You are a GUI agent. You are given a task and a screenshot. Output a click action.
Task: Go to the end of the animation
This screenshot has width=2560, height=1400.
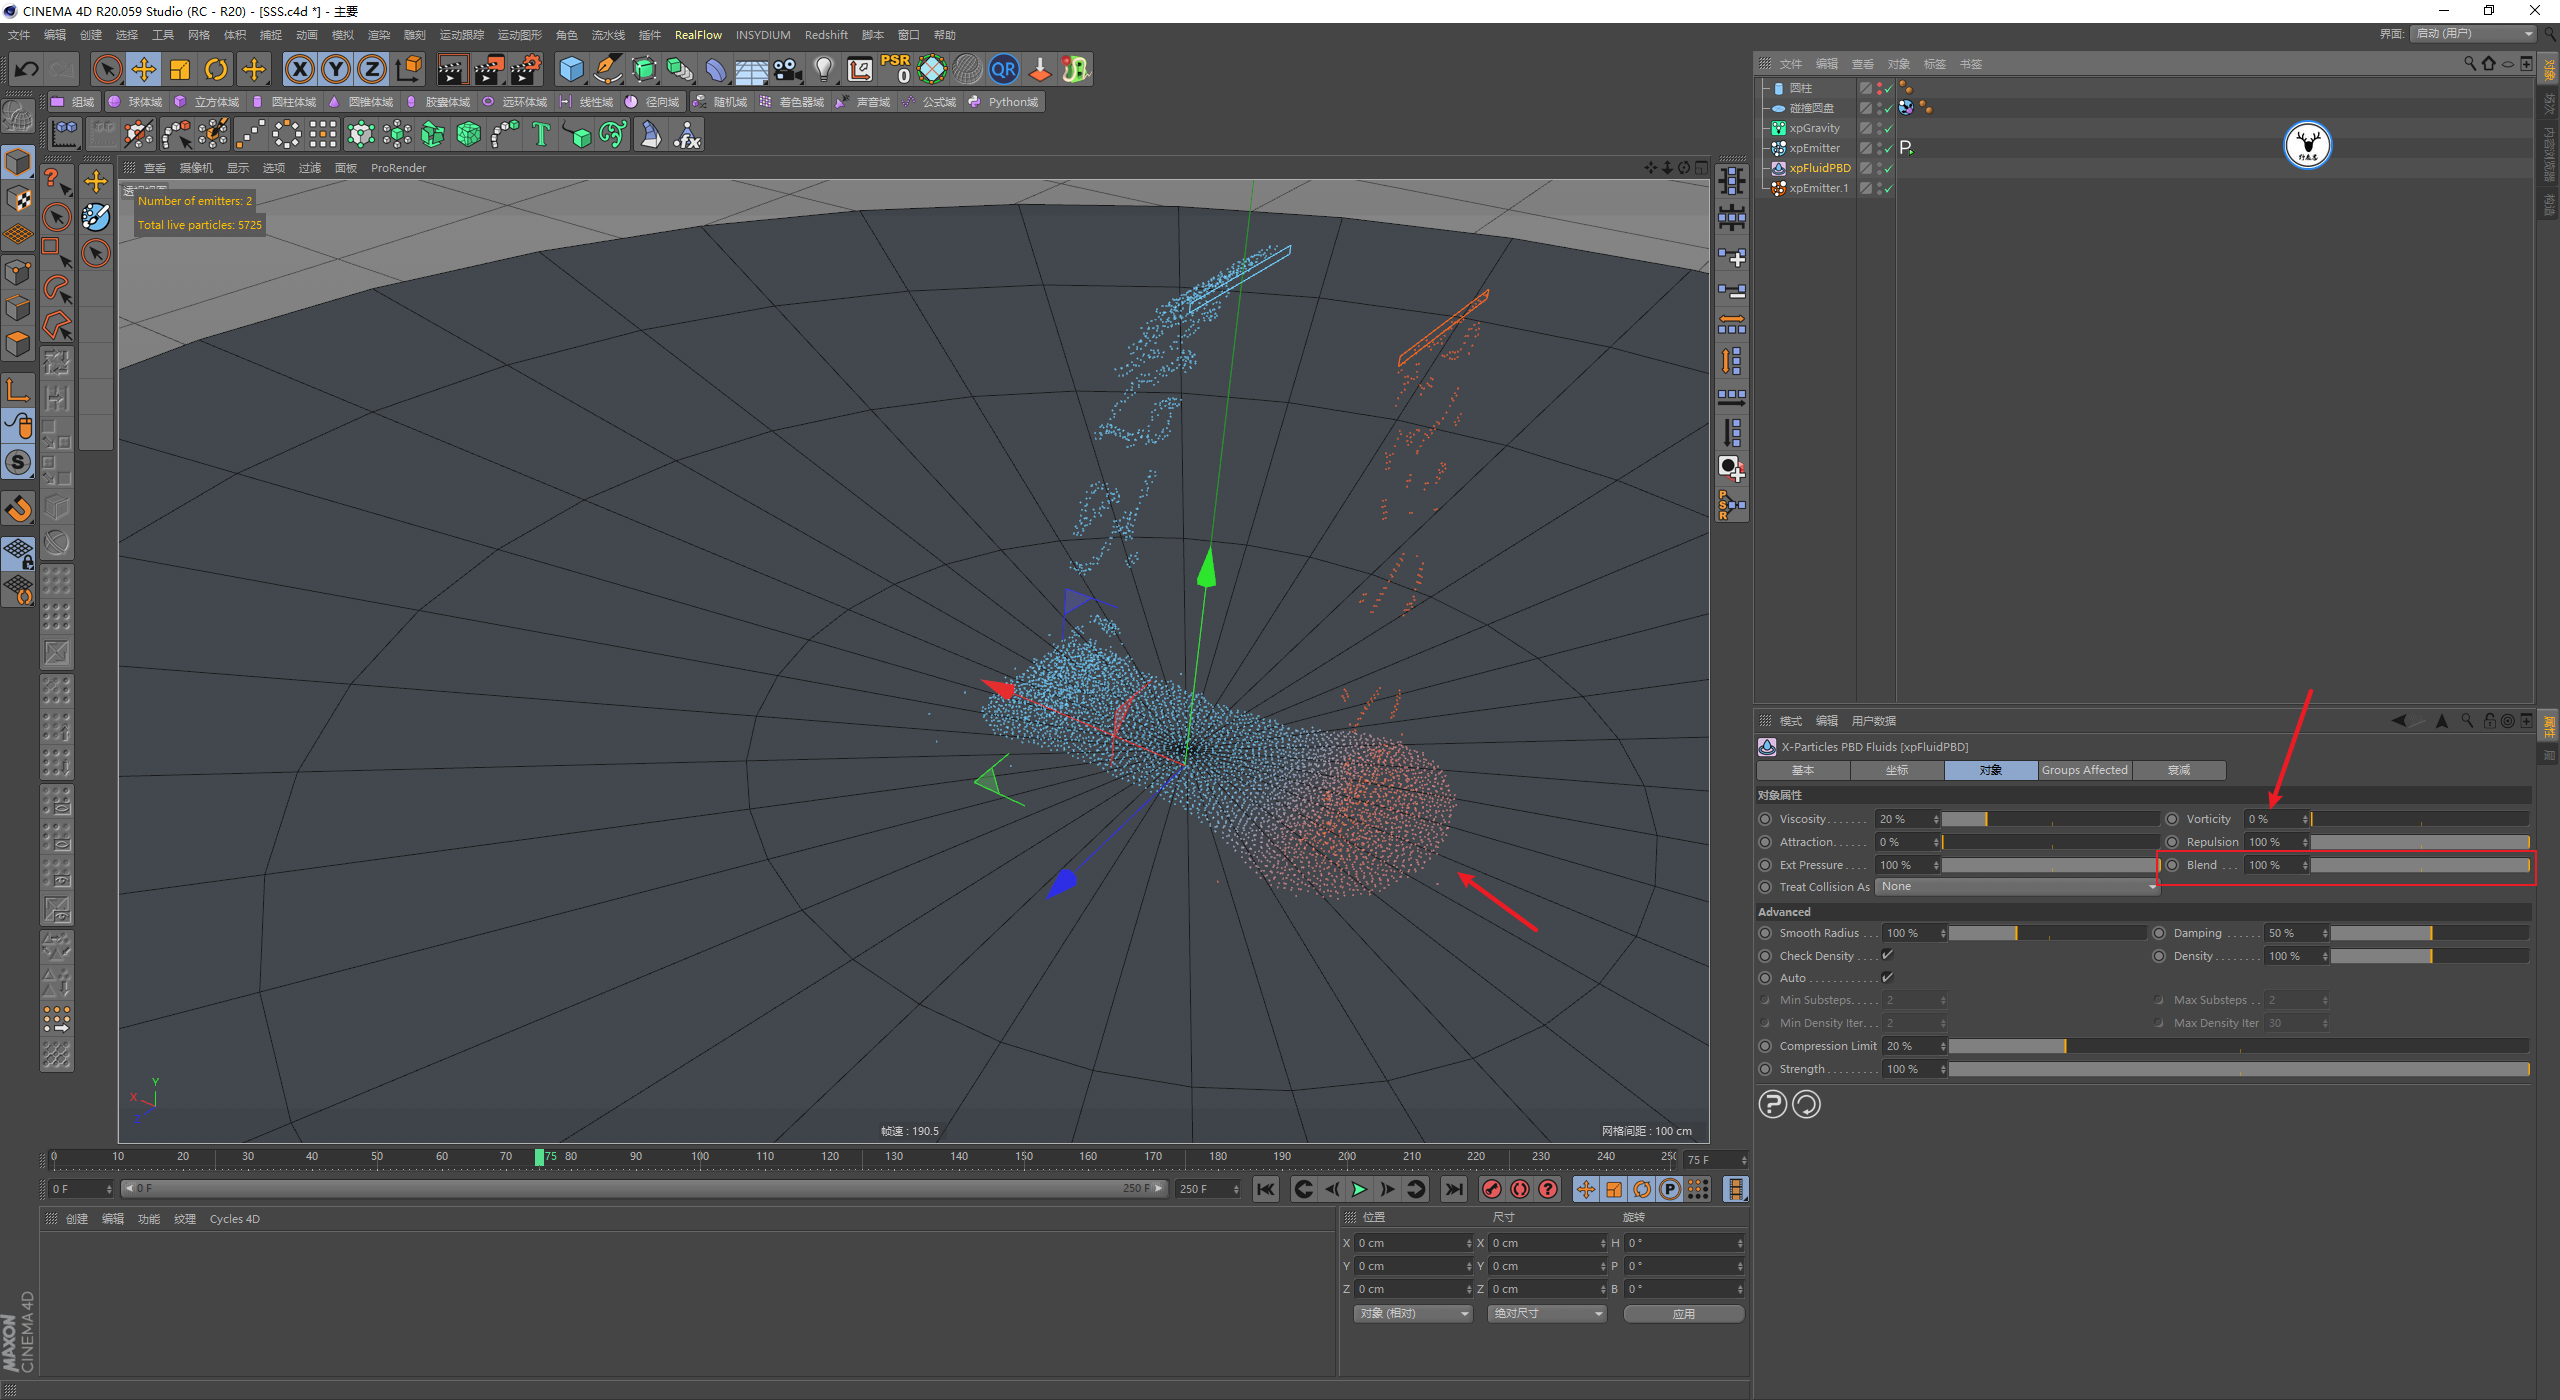pos(1453,1189)
